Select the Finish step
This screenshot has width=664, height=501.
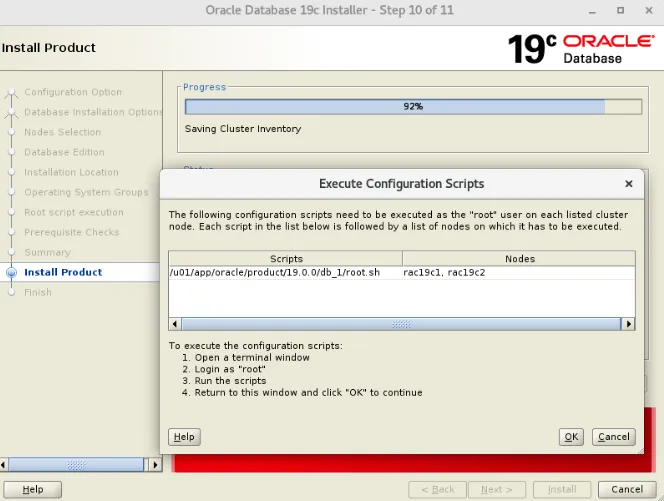tap(38, 292)
